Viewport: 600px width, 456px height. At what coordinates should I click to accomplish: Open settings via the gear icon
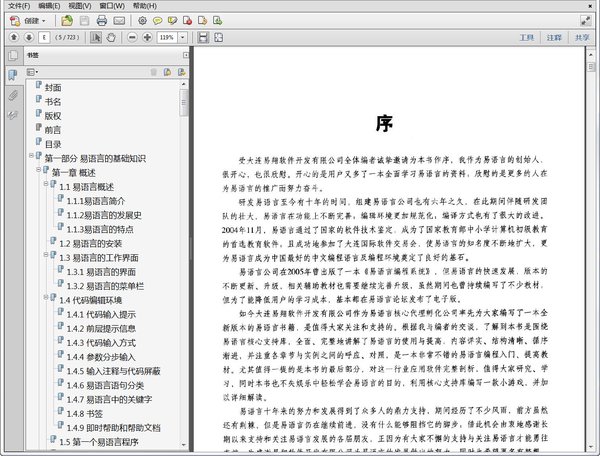point(142,21)
